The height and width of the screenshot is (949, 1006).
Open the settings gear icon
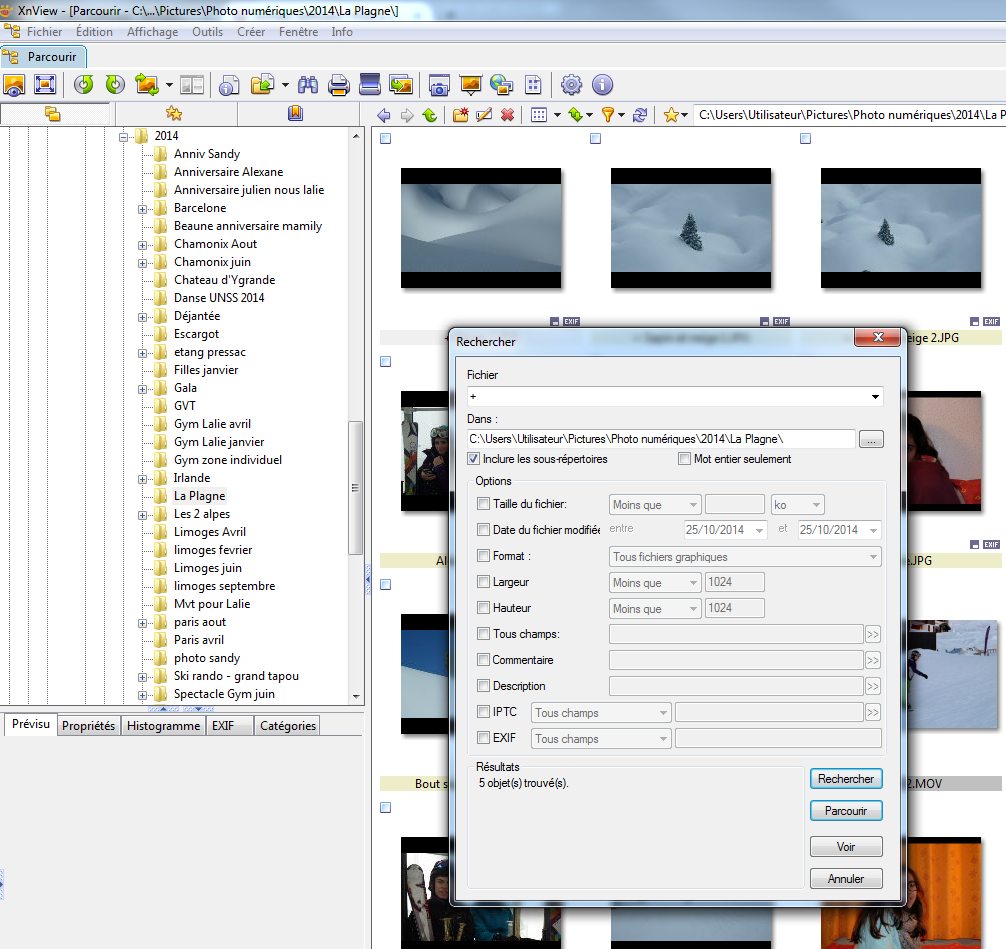[x=571, y=85]
